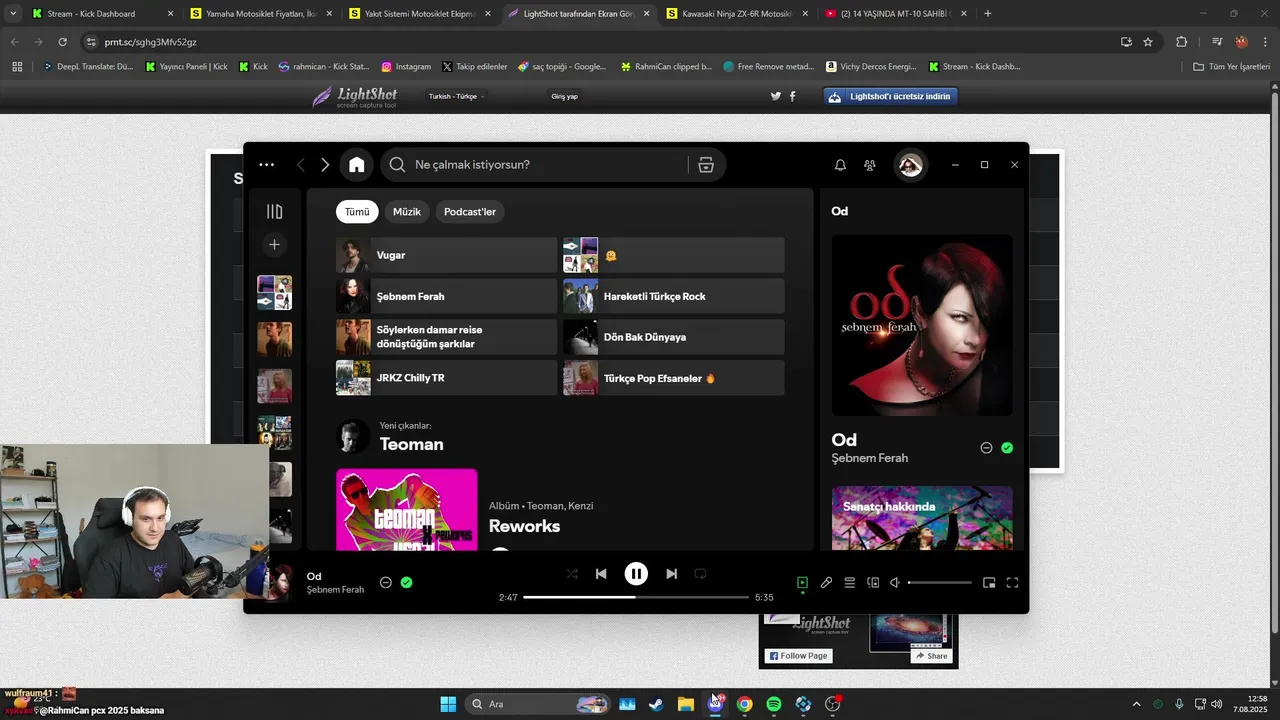Open Spotify browse icon beside search
The image size is (1280, 720).
[x=706, y=165]
